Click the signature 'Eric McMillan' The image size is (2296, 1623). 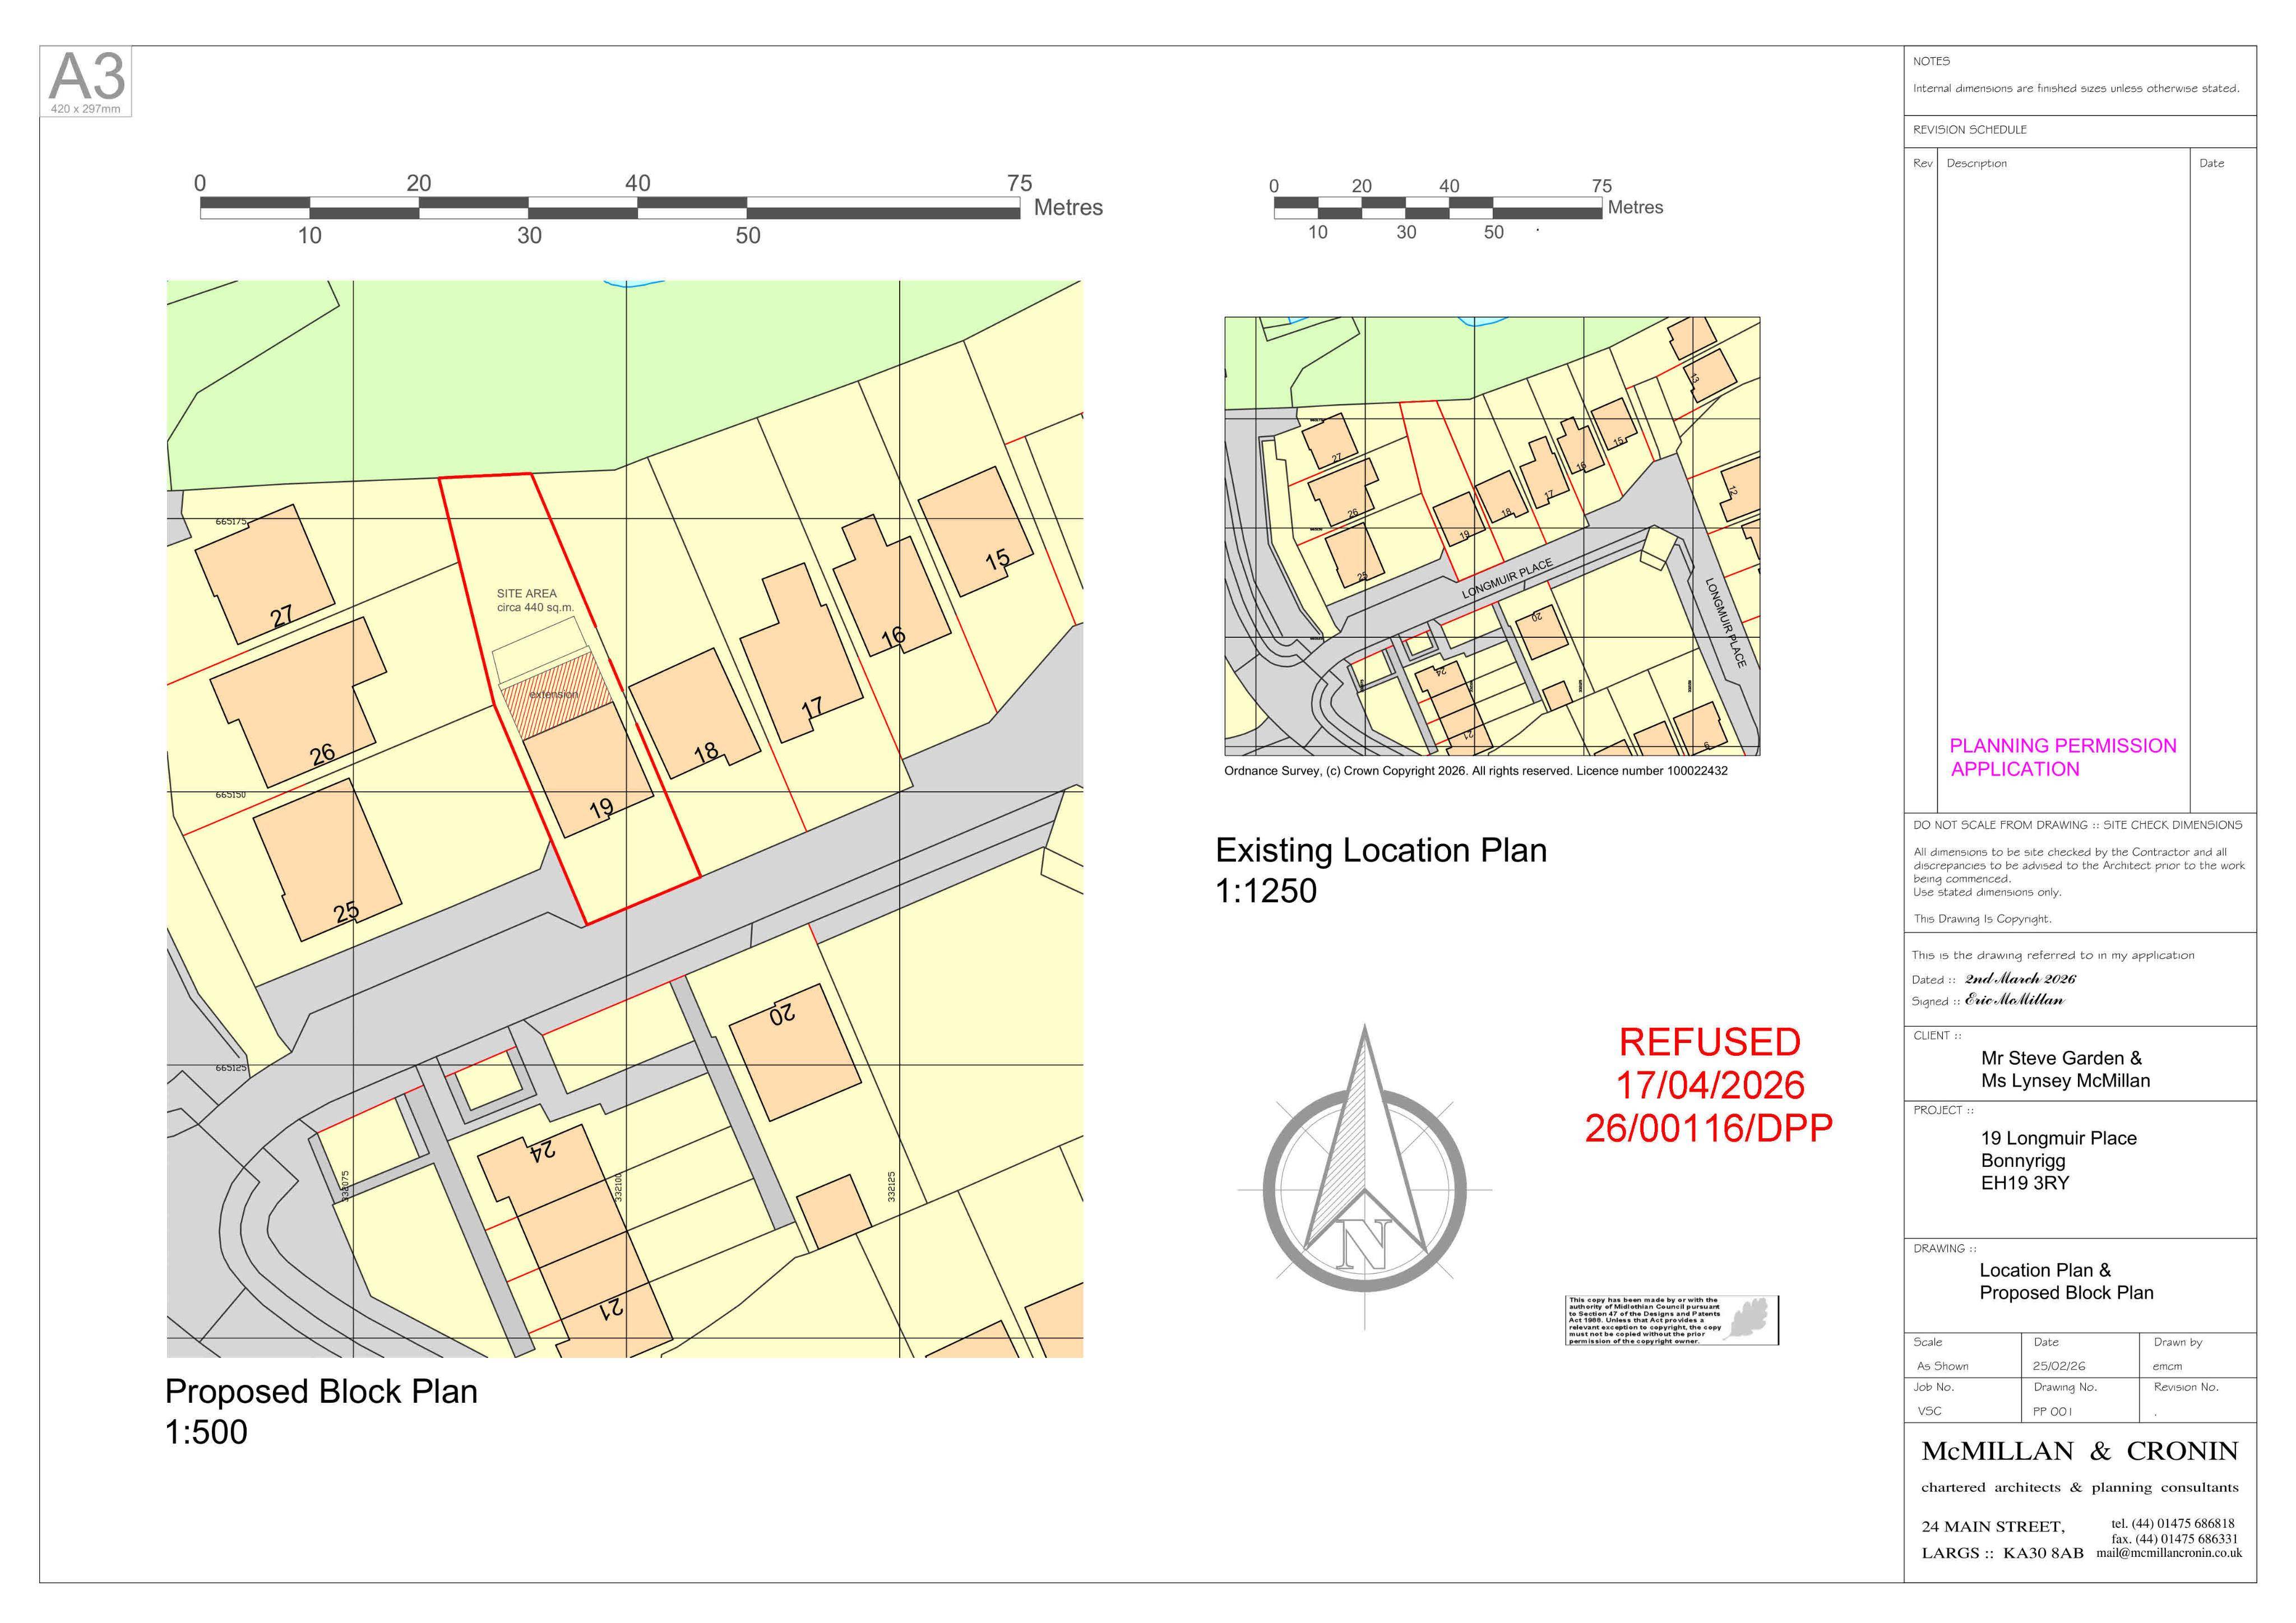point(2014,1000)
